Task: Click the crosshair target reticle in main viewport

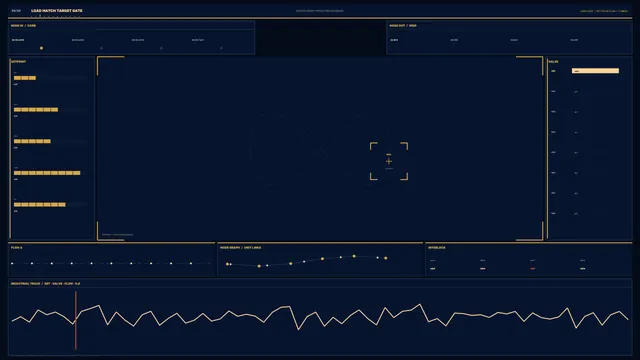Action: coord(389,161)
